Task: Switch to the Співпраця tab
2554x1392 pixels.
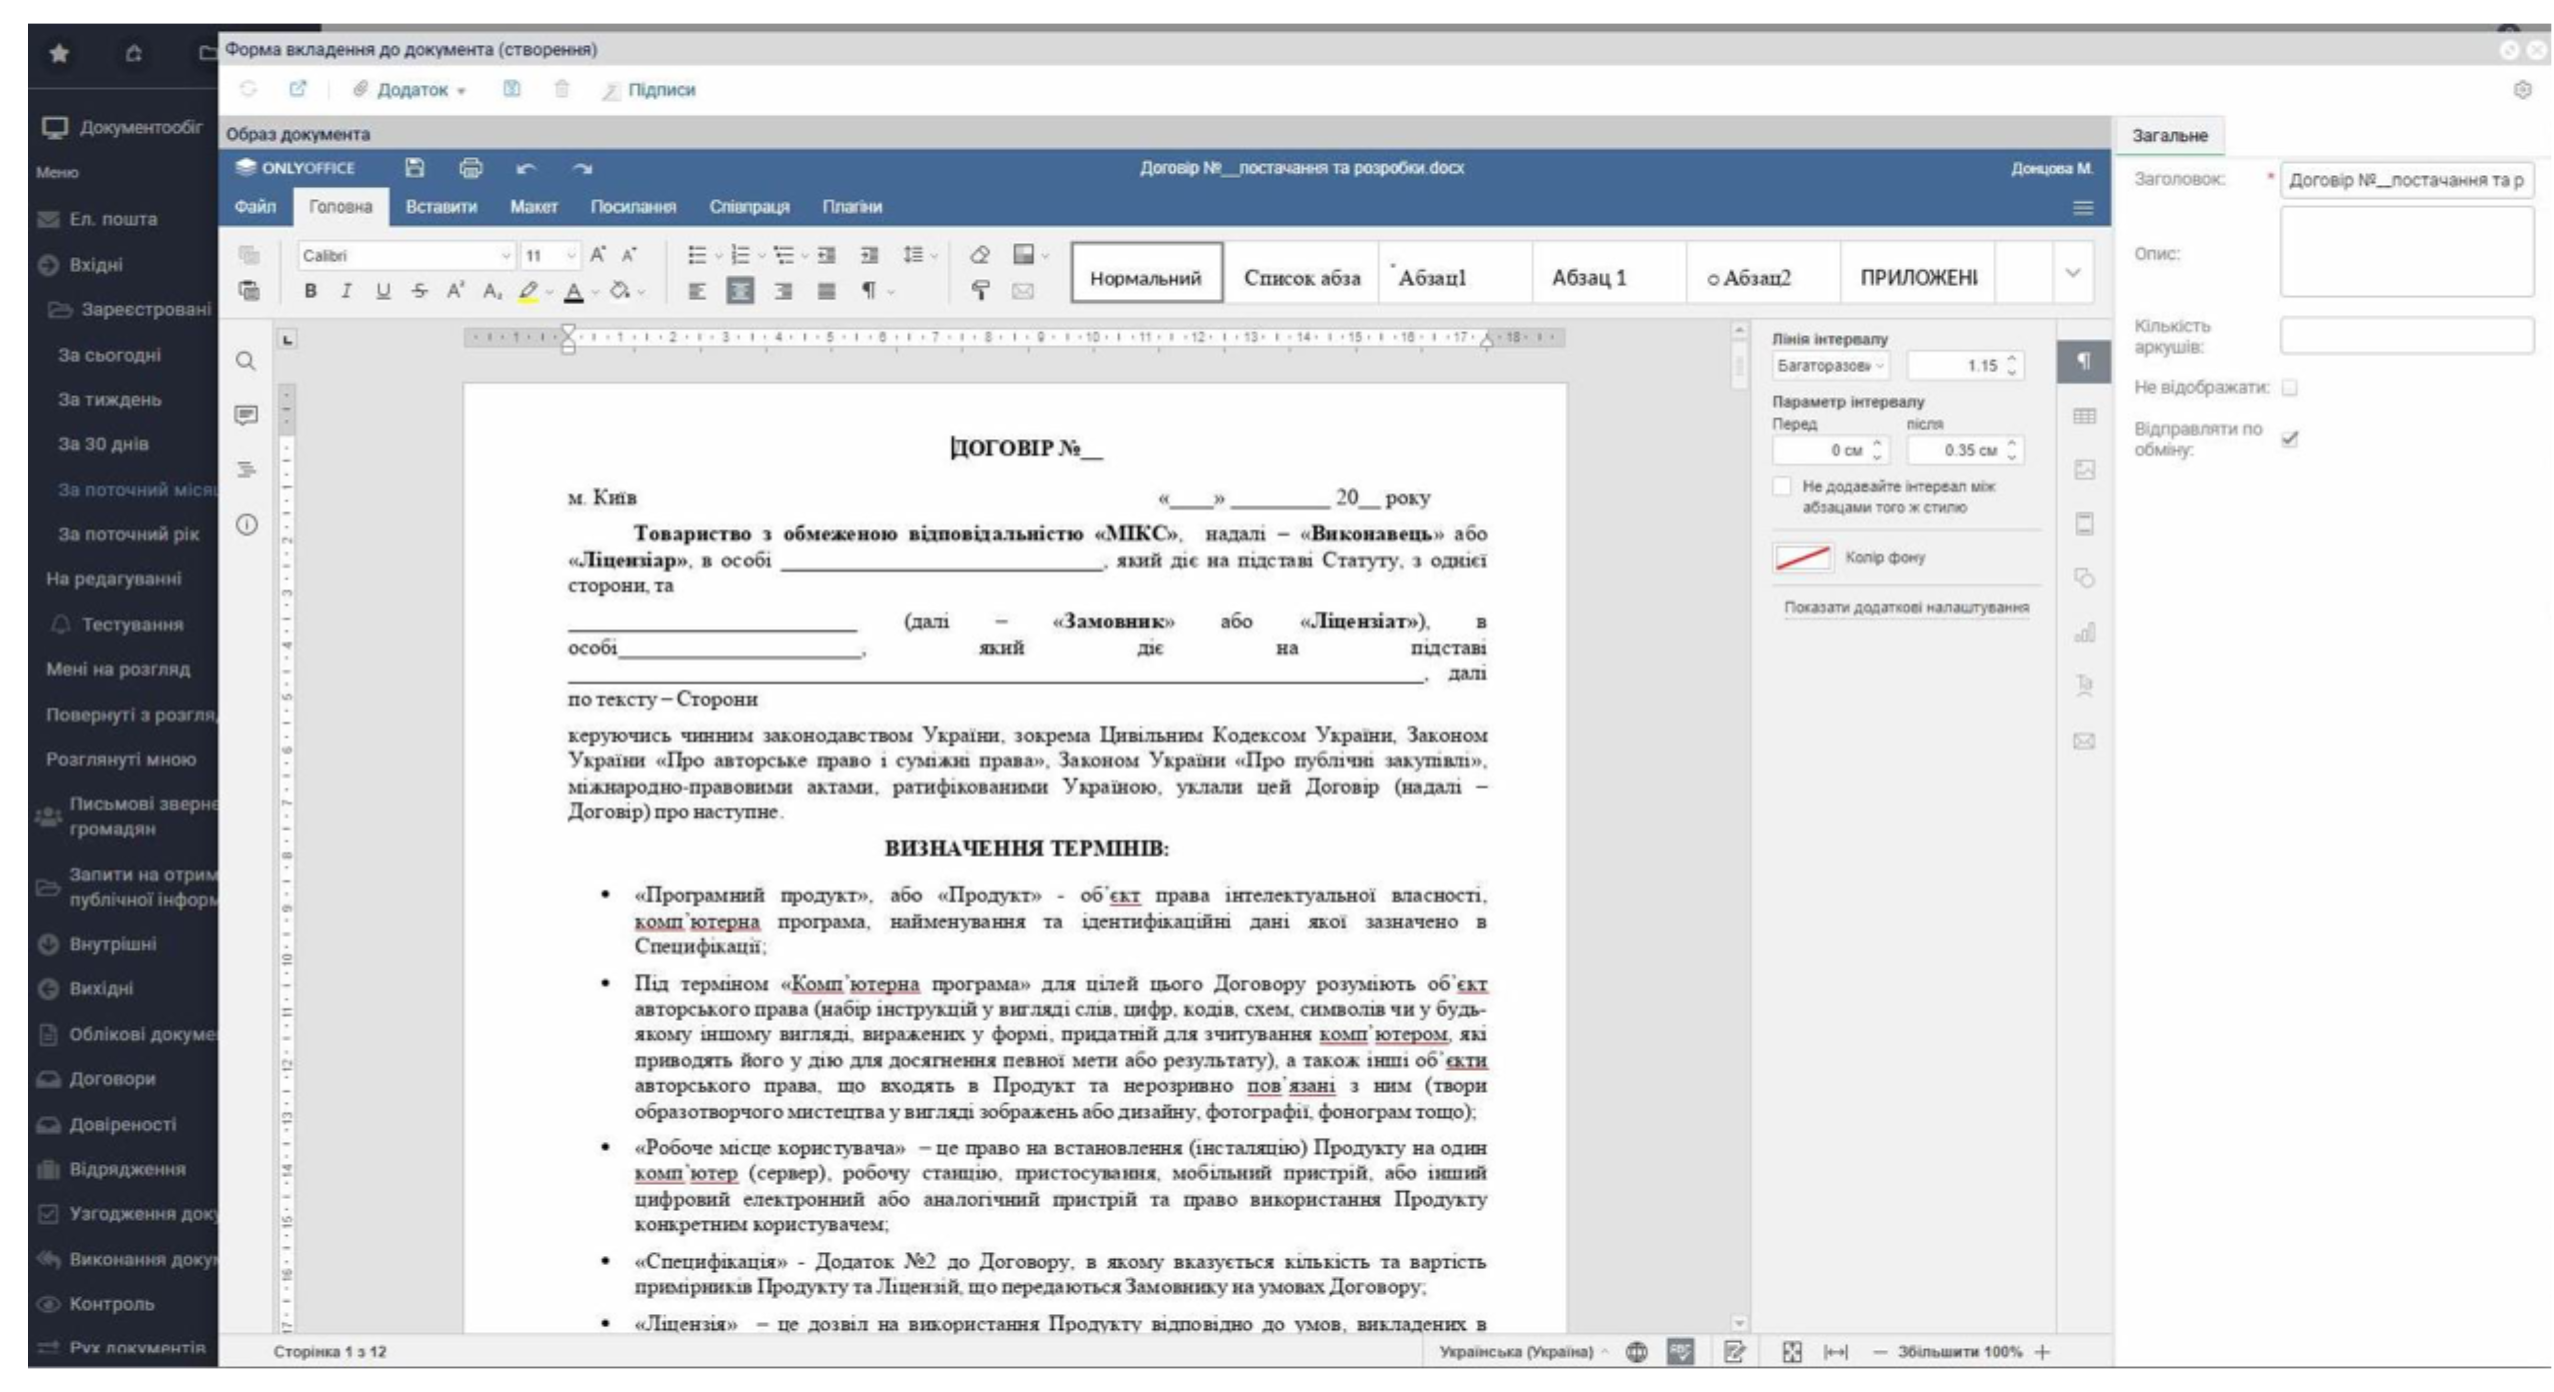Action: [x=749, y=207]
